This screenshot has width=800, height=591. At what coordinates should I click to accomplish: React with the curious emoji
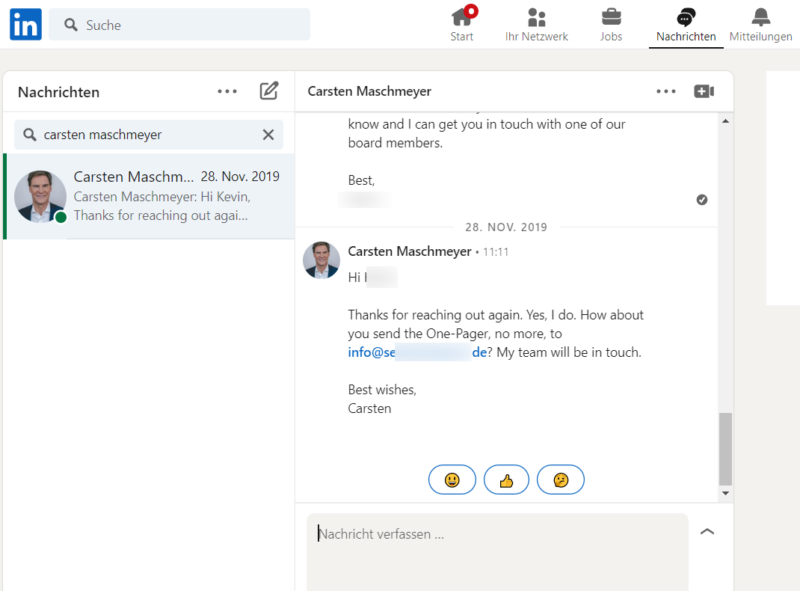pyautogui.click(x=560, y=479)
